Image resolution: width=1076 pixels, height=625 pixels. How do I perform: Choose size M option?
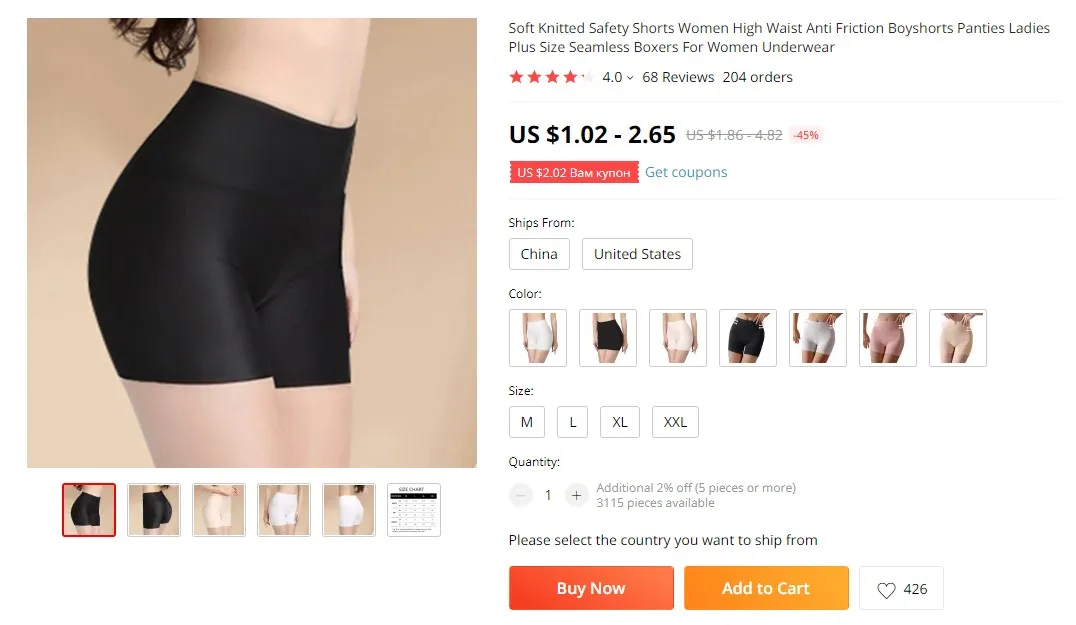pos(527,422)
